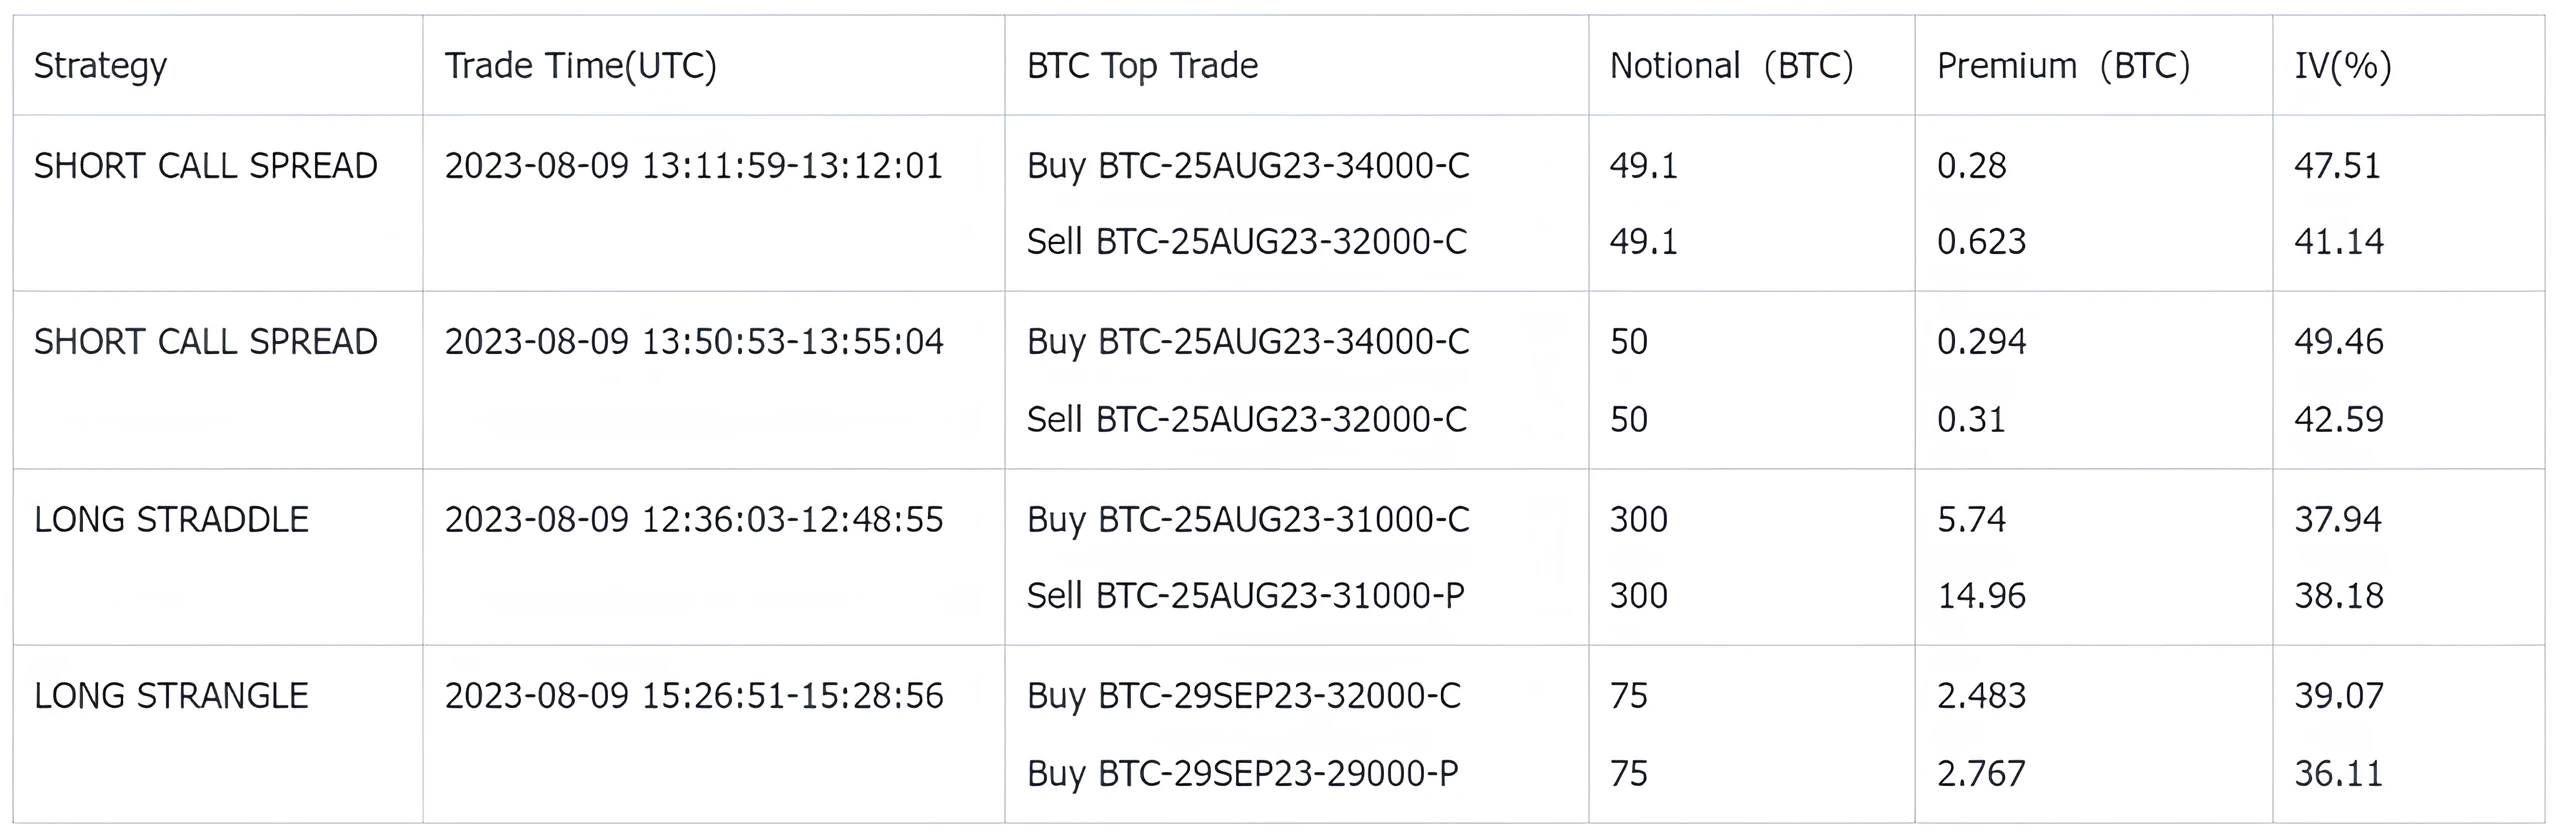Click the Notional (BTC) column header
Viewport: 2556px width, 834px height.
[x=1731, y=66]
